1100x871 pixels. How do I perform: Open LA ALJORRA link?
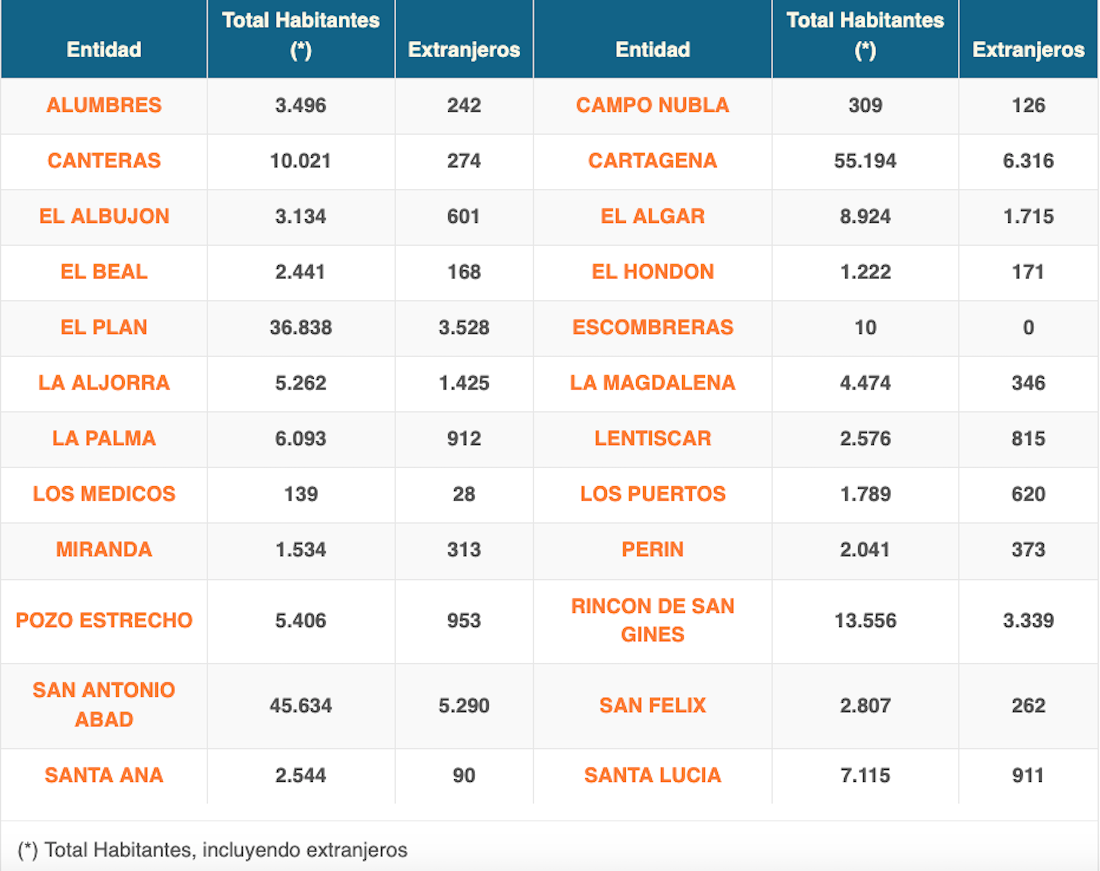(104, 383)
